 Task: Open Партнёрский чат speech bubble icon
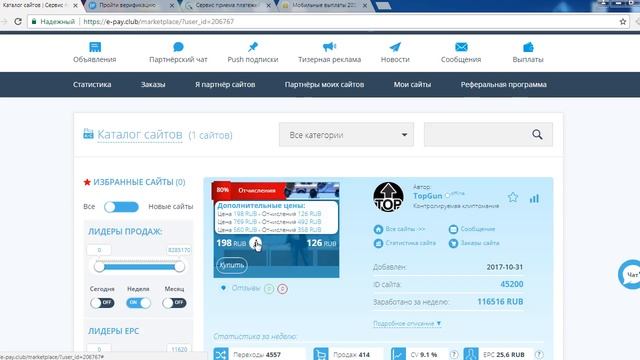point(178,47)
